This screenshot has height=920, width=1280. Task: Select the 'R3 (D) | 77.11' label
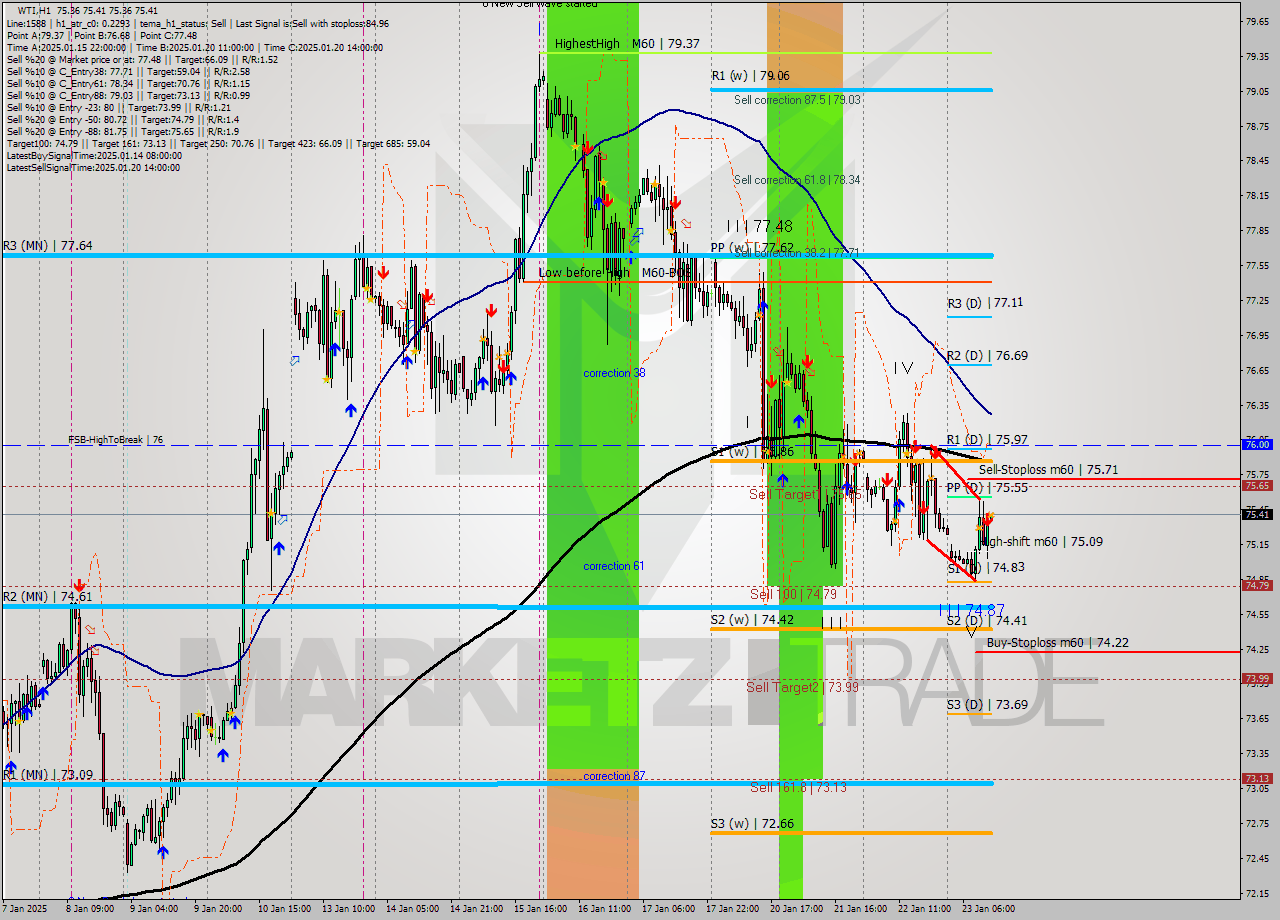click(985, 303)
